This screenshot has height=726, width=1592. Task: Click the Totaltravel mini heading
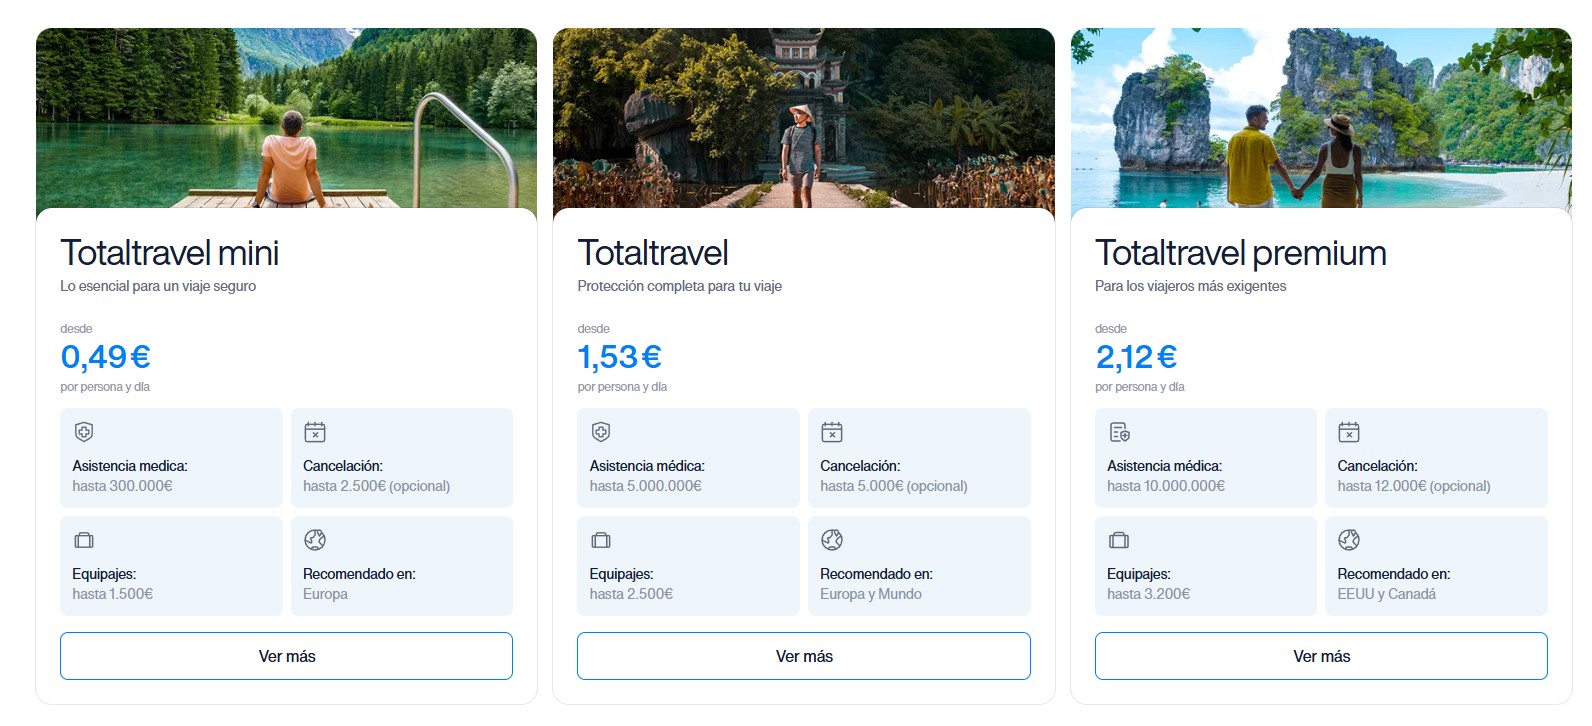pyautogui.click(x=169, y=253)
